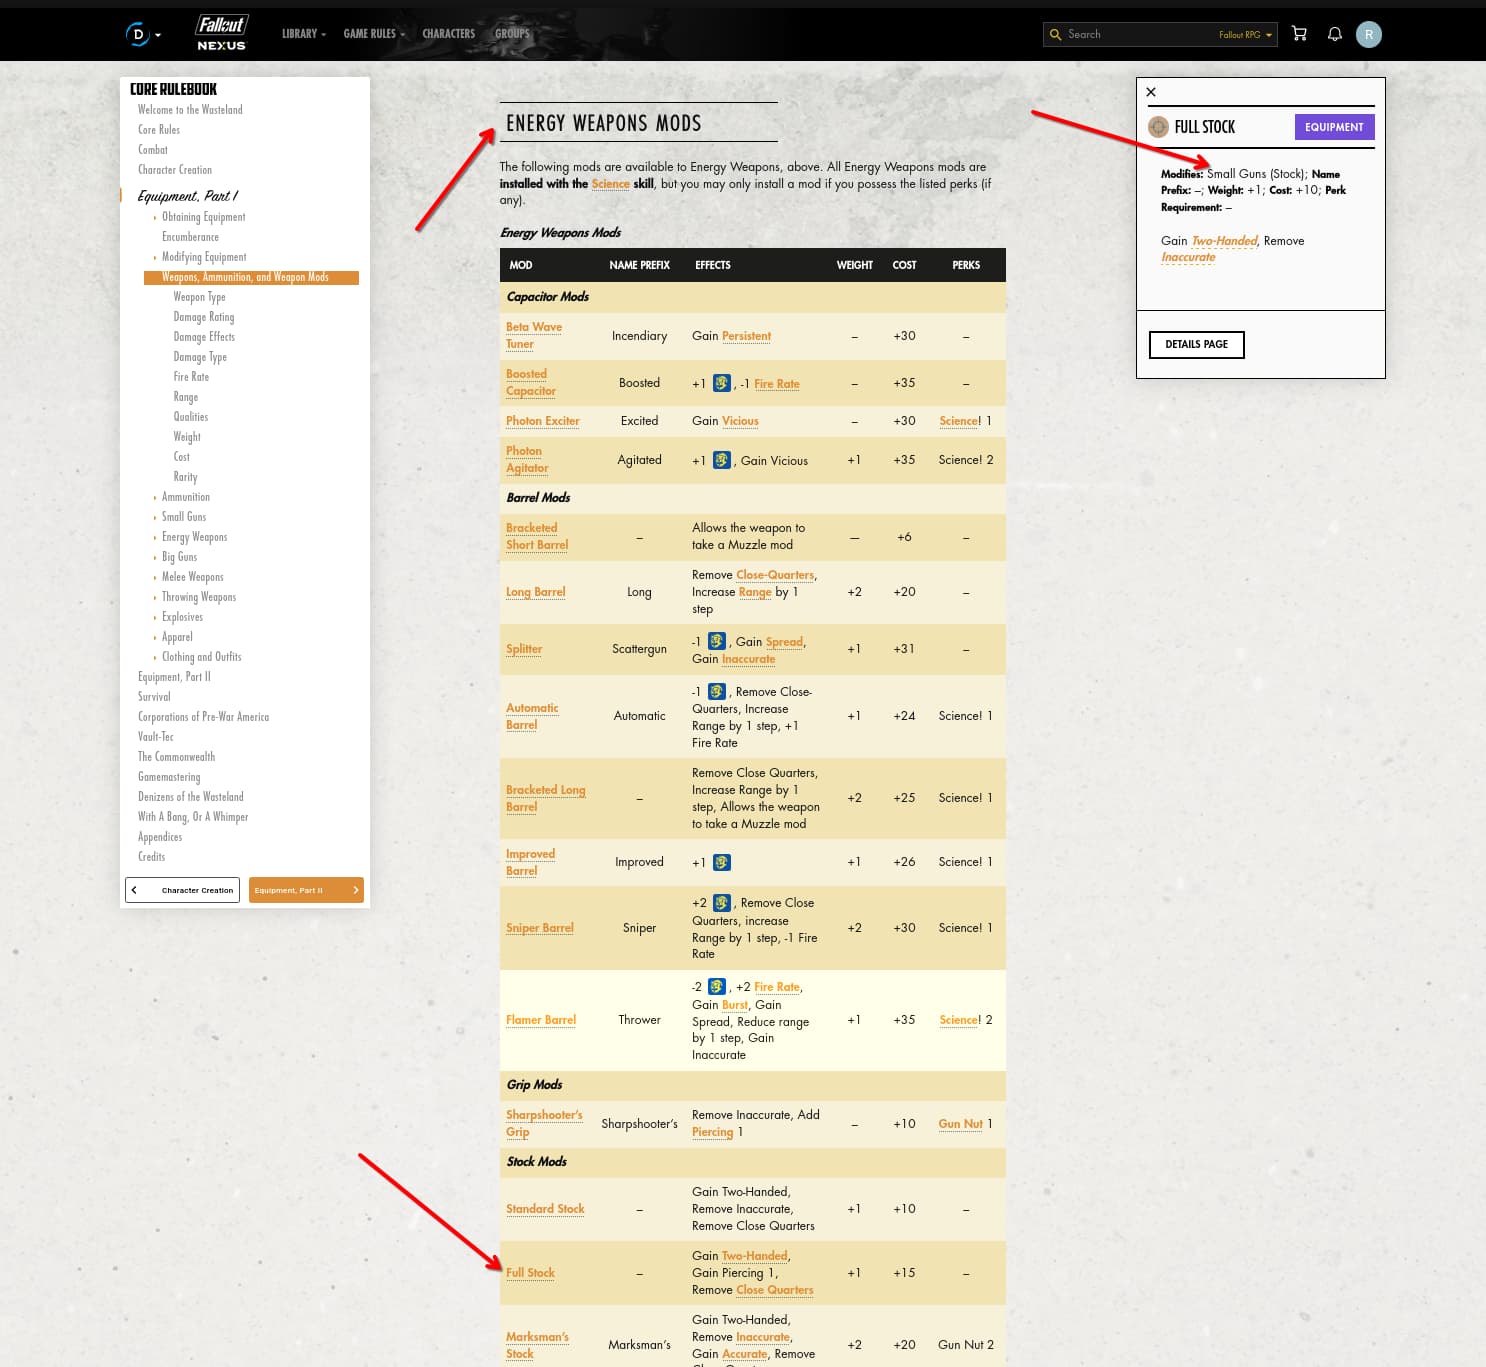The width and height of the screenshot is (1486, 1367).
Task: Expand the Obtaining Equipment section
Action: 154,217
